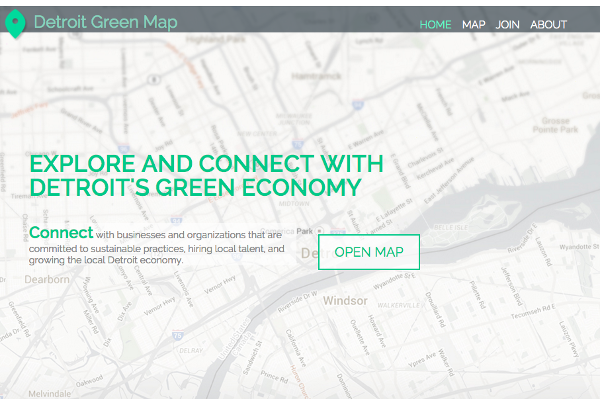The width and height of the screenshot is (600, 399).
Task: Click the I-94 shield below Hamtramck
Action: point(358,105)
